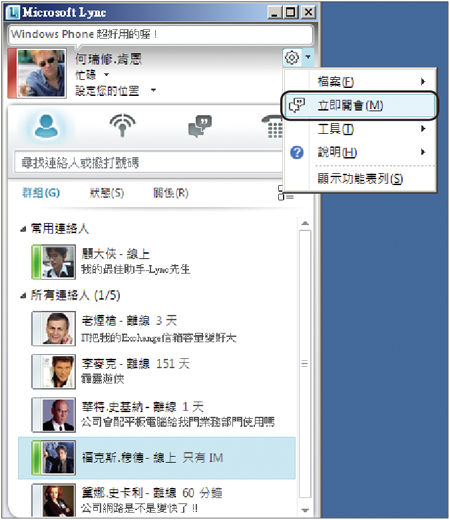Open the Phone dial pad icon
Viewport: 450px width, 520px height.
(x=272, y=126)
